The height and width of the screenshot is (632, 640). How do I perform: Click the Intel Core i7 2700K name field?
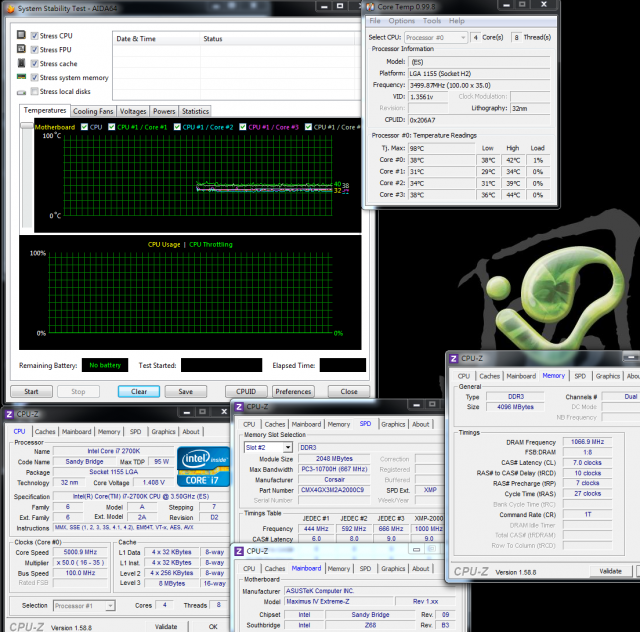(114, 451)
